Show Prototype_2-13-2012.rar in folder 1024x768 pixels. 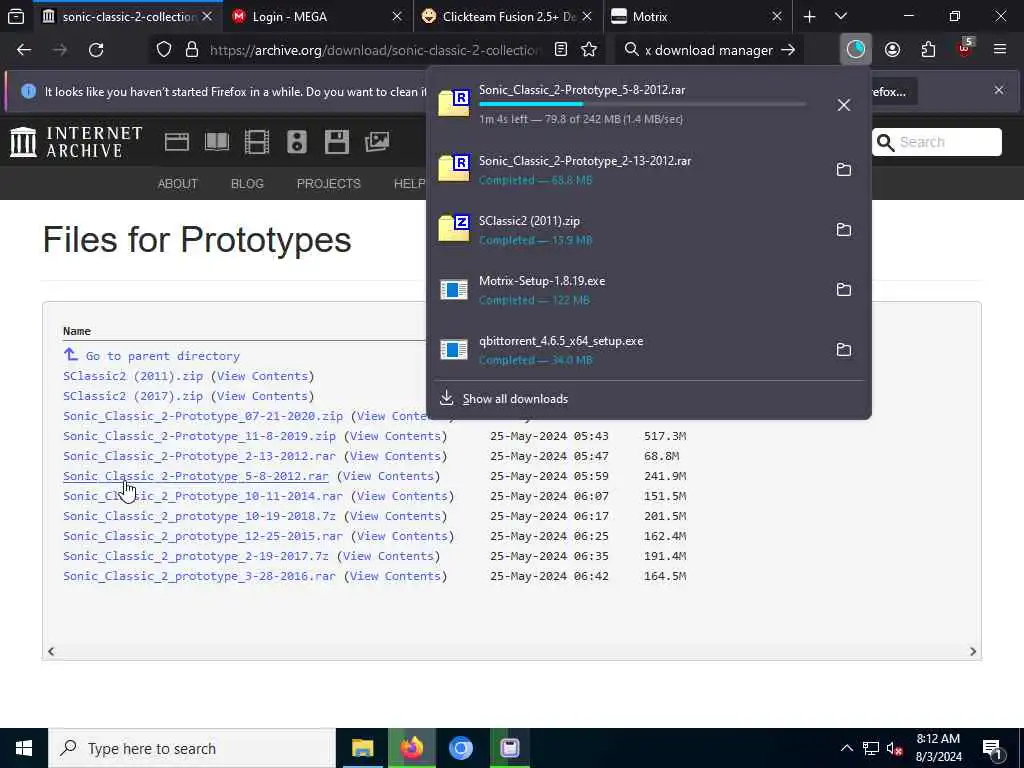pos(843,169)
